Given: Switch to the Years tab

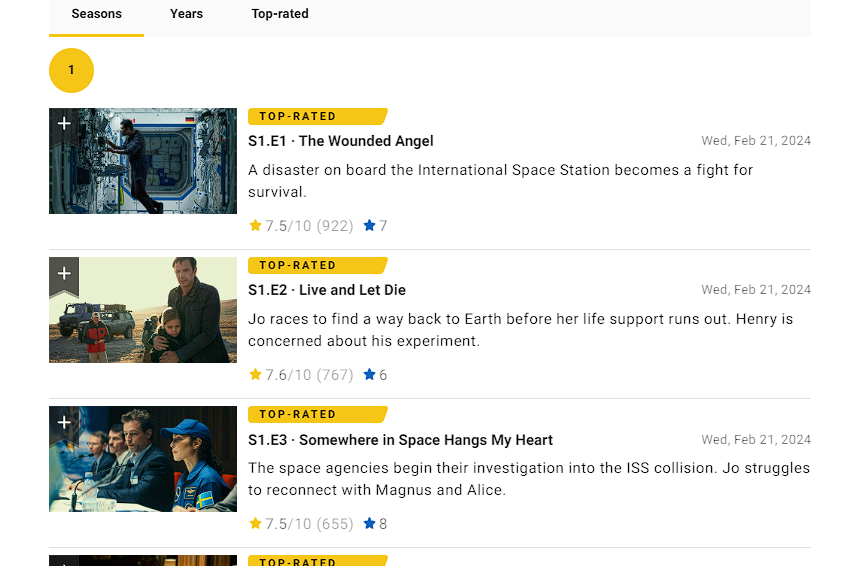Looking at the screenshot, I should 186,14.
